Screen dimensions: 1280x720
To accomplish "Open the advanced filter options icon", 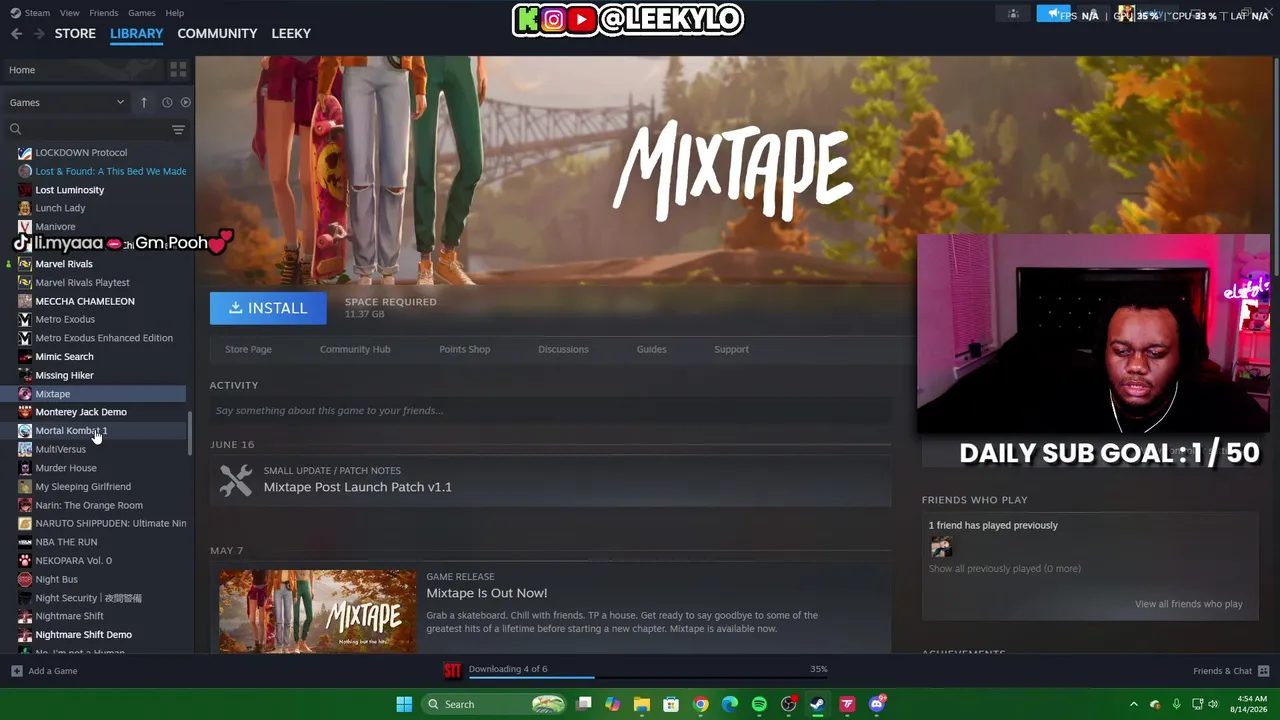I will (x=178, y=129).
